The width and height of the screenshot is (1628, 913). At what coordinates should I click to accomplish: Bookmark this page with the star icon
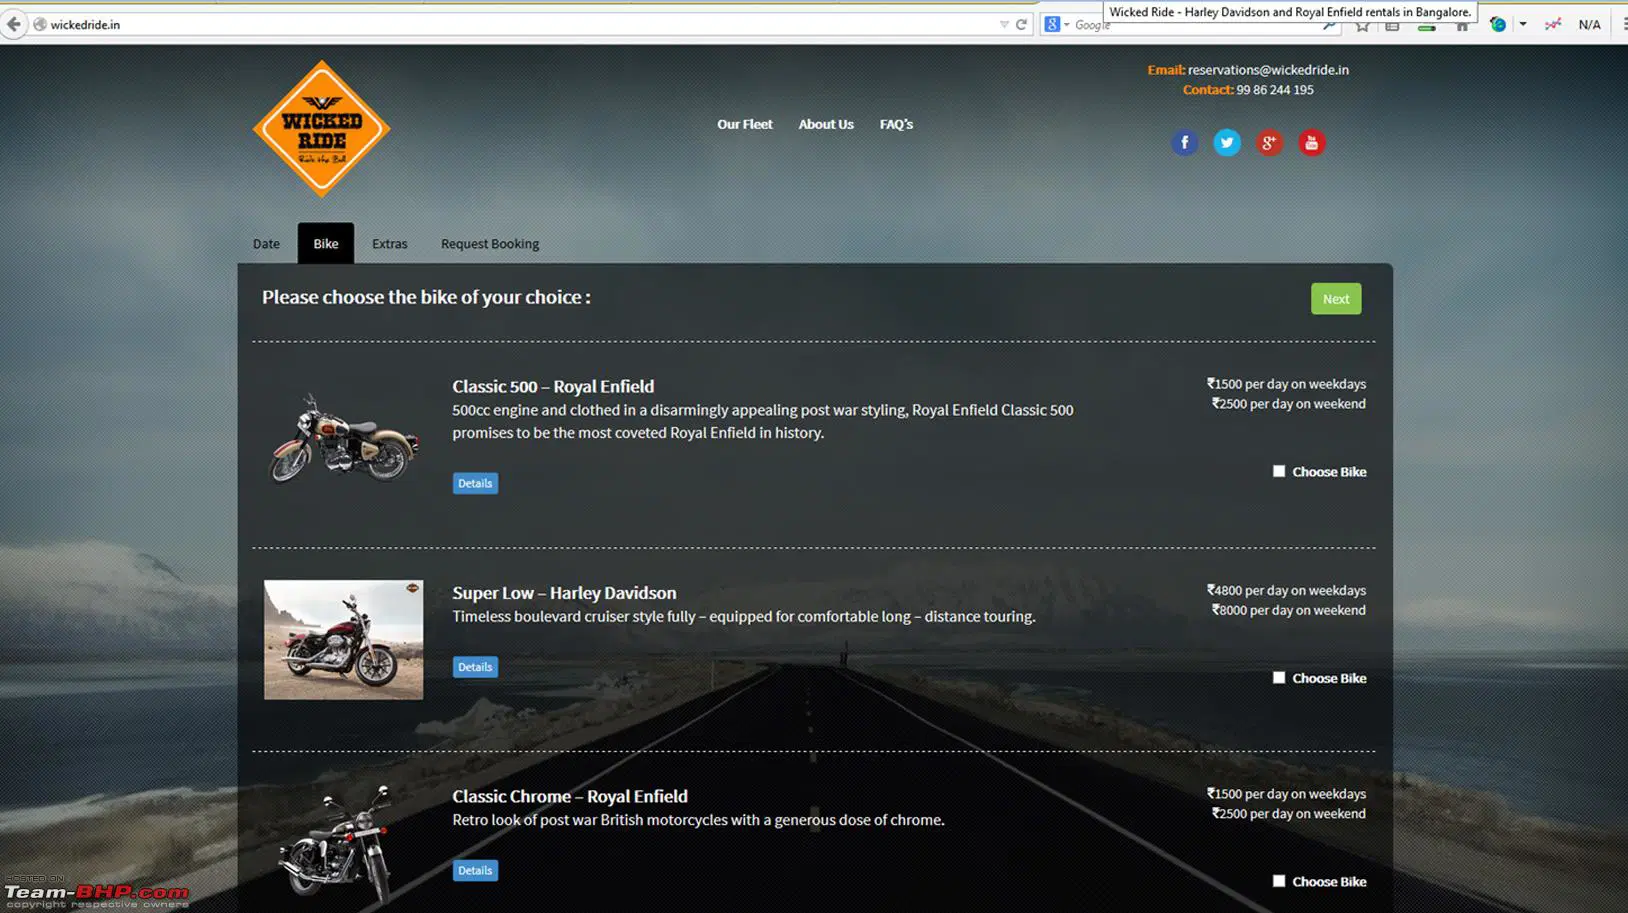tap(1362, 26)
